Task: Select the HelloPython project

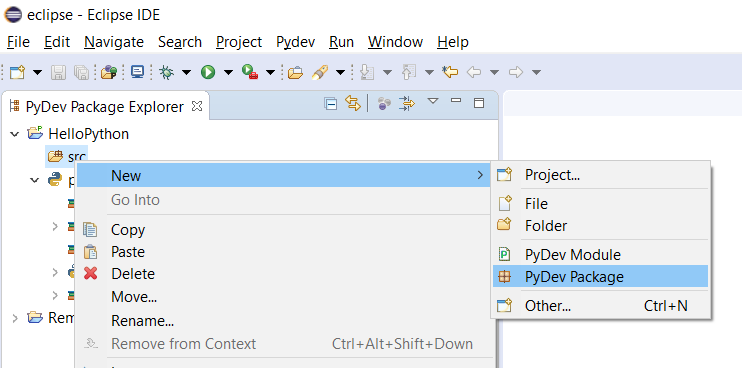Action: coord(88,134)
